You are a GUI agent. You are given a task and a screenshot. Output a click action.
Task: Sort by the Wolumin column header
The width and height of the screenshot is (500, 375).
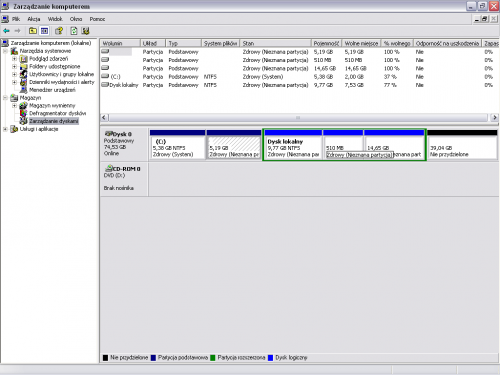120,43
